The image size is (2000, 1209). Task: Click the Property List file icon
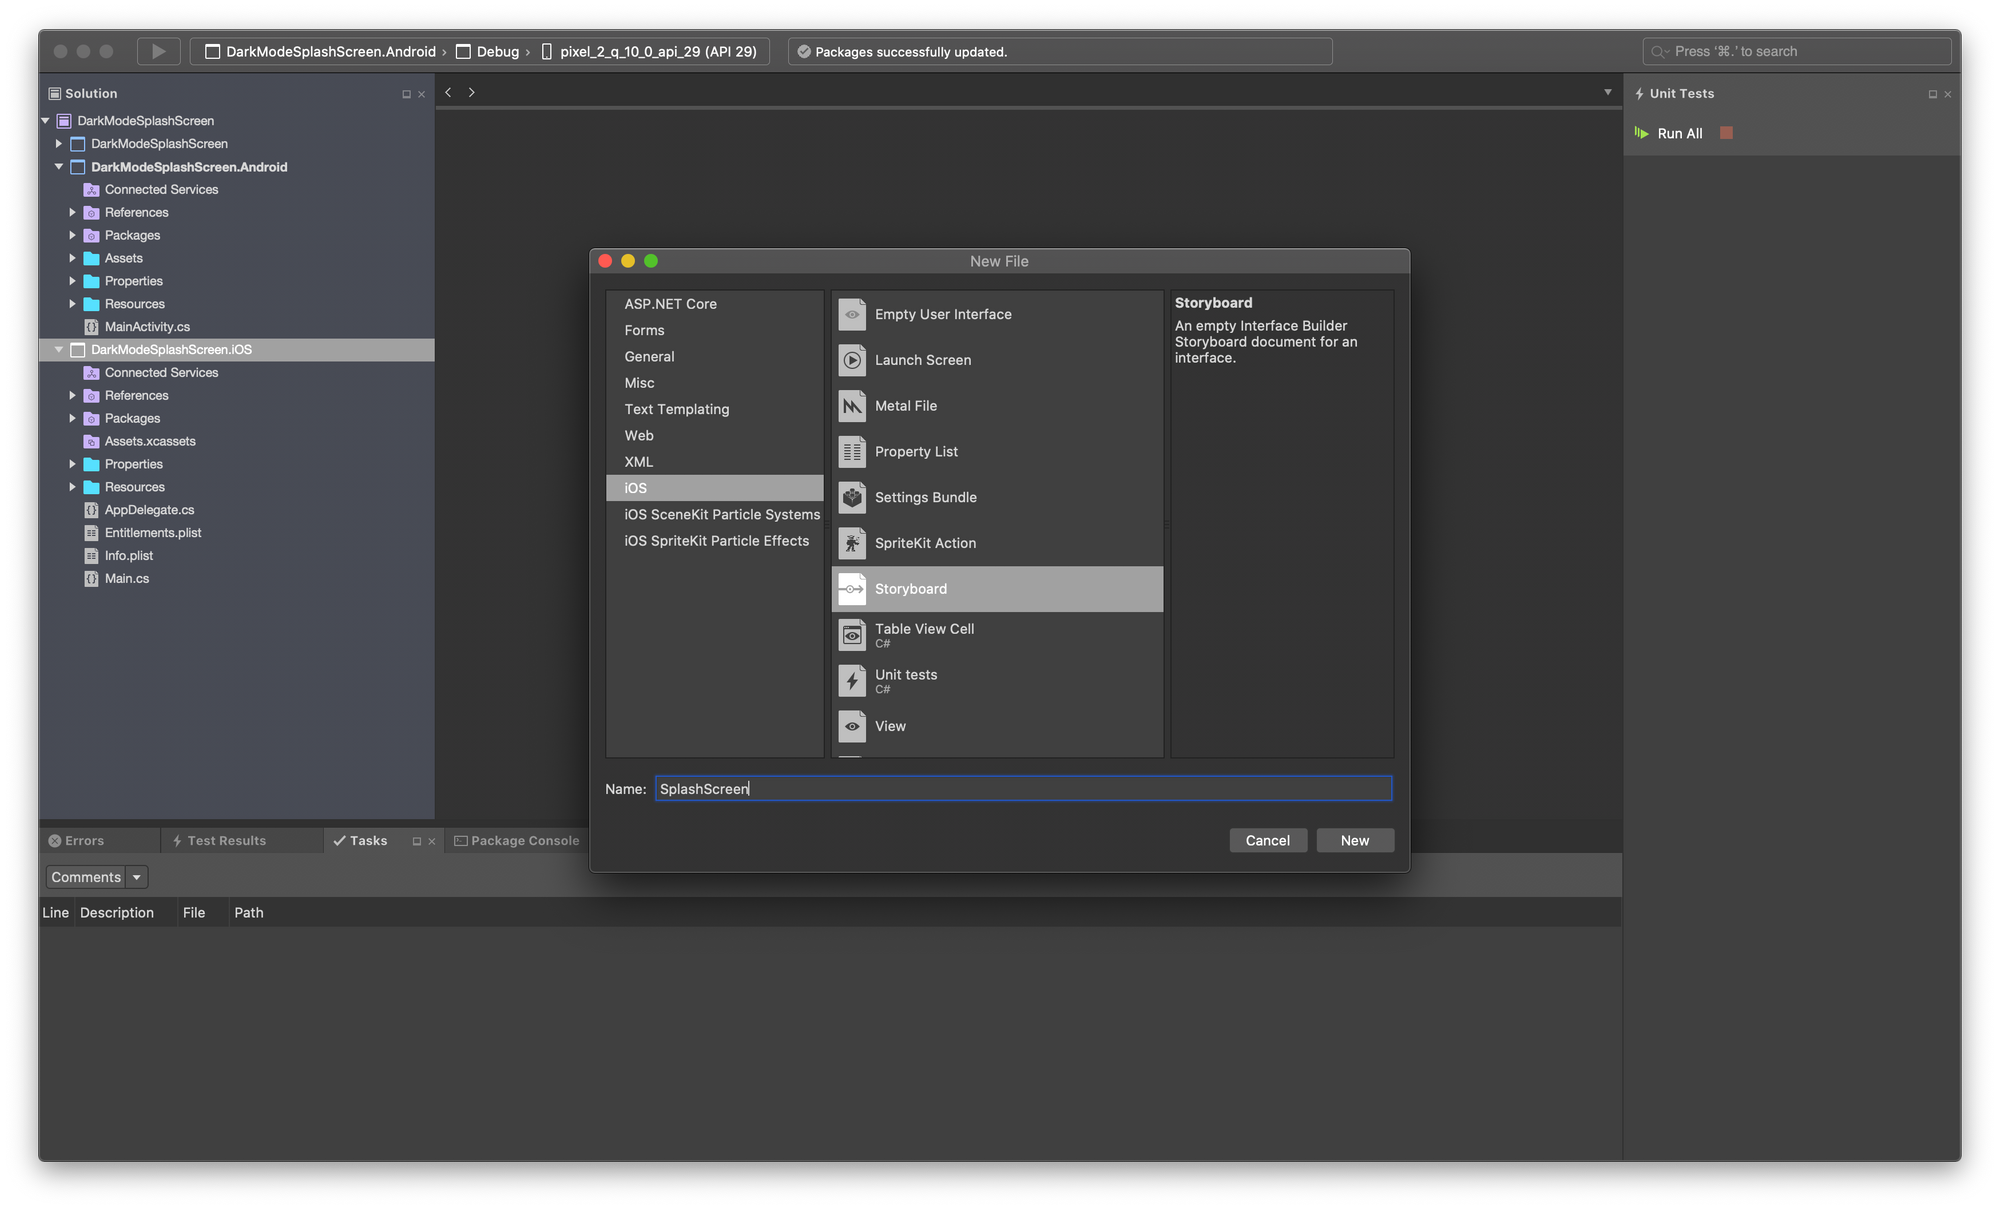[852, 452]
